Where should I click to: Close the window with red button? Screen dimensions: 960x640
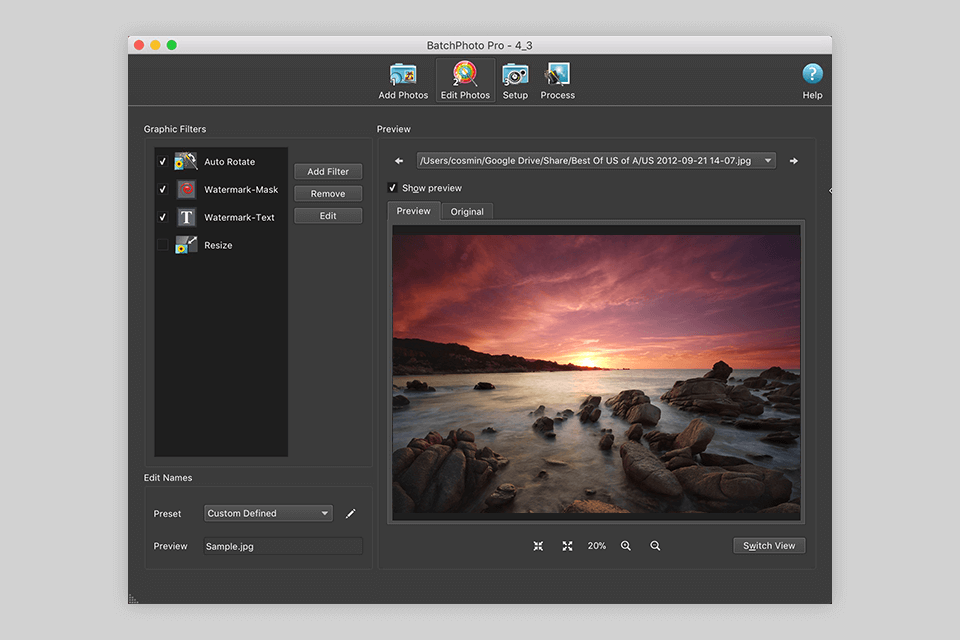[x=139, y=45]
